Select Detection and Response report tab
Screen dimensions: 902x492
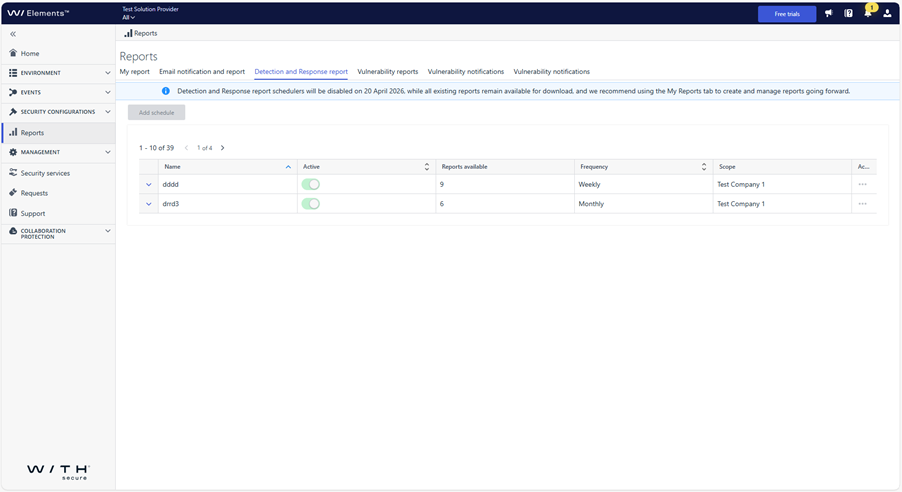pyautogui.click(x=301, y=72)
